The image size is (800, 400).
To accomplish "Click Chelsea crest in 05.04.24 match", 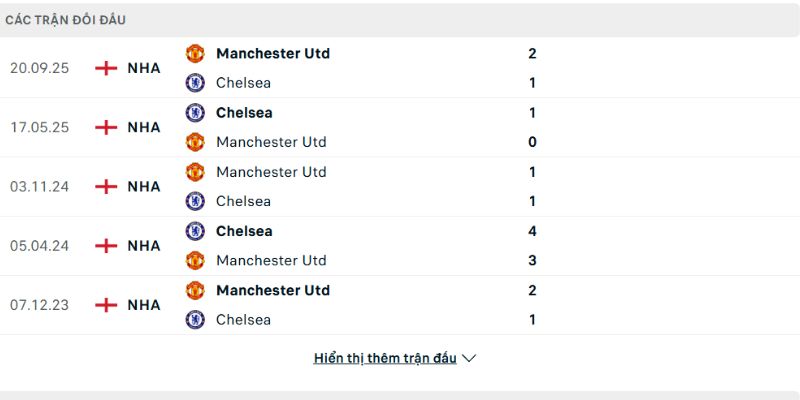I will [x=195, y=231].
